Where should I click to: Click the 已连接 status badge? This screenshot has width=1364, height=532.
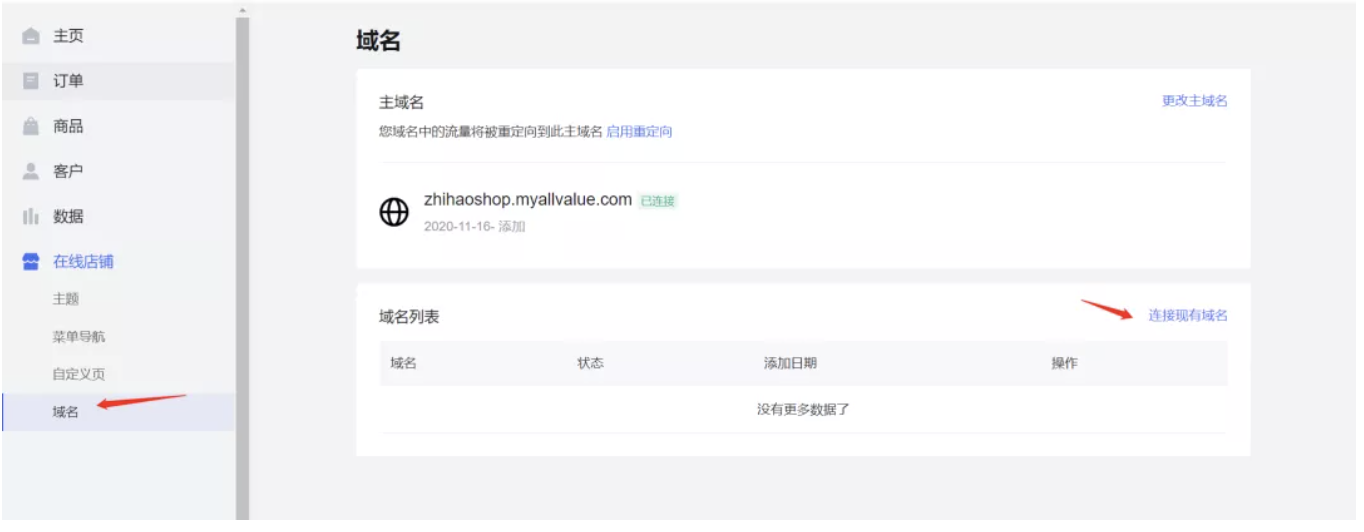coord(658,201)
